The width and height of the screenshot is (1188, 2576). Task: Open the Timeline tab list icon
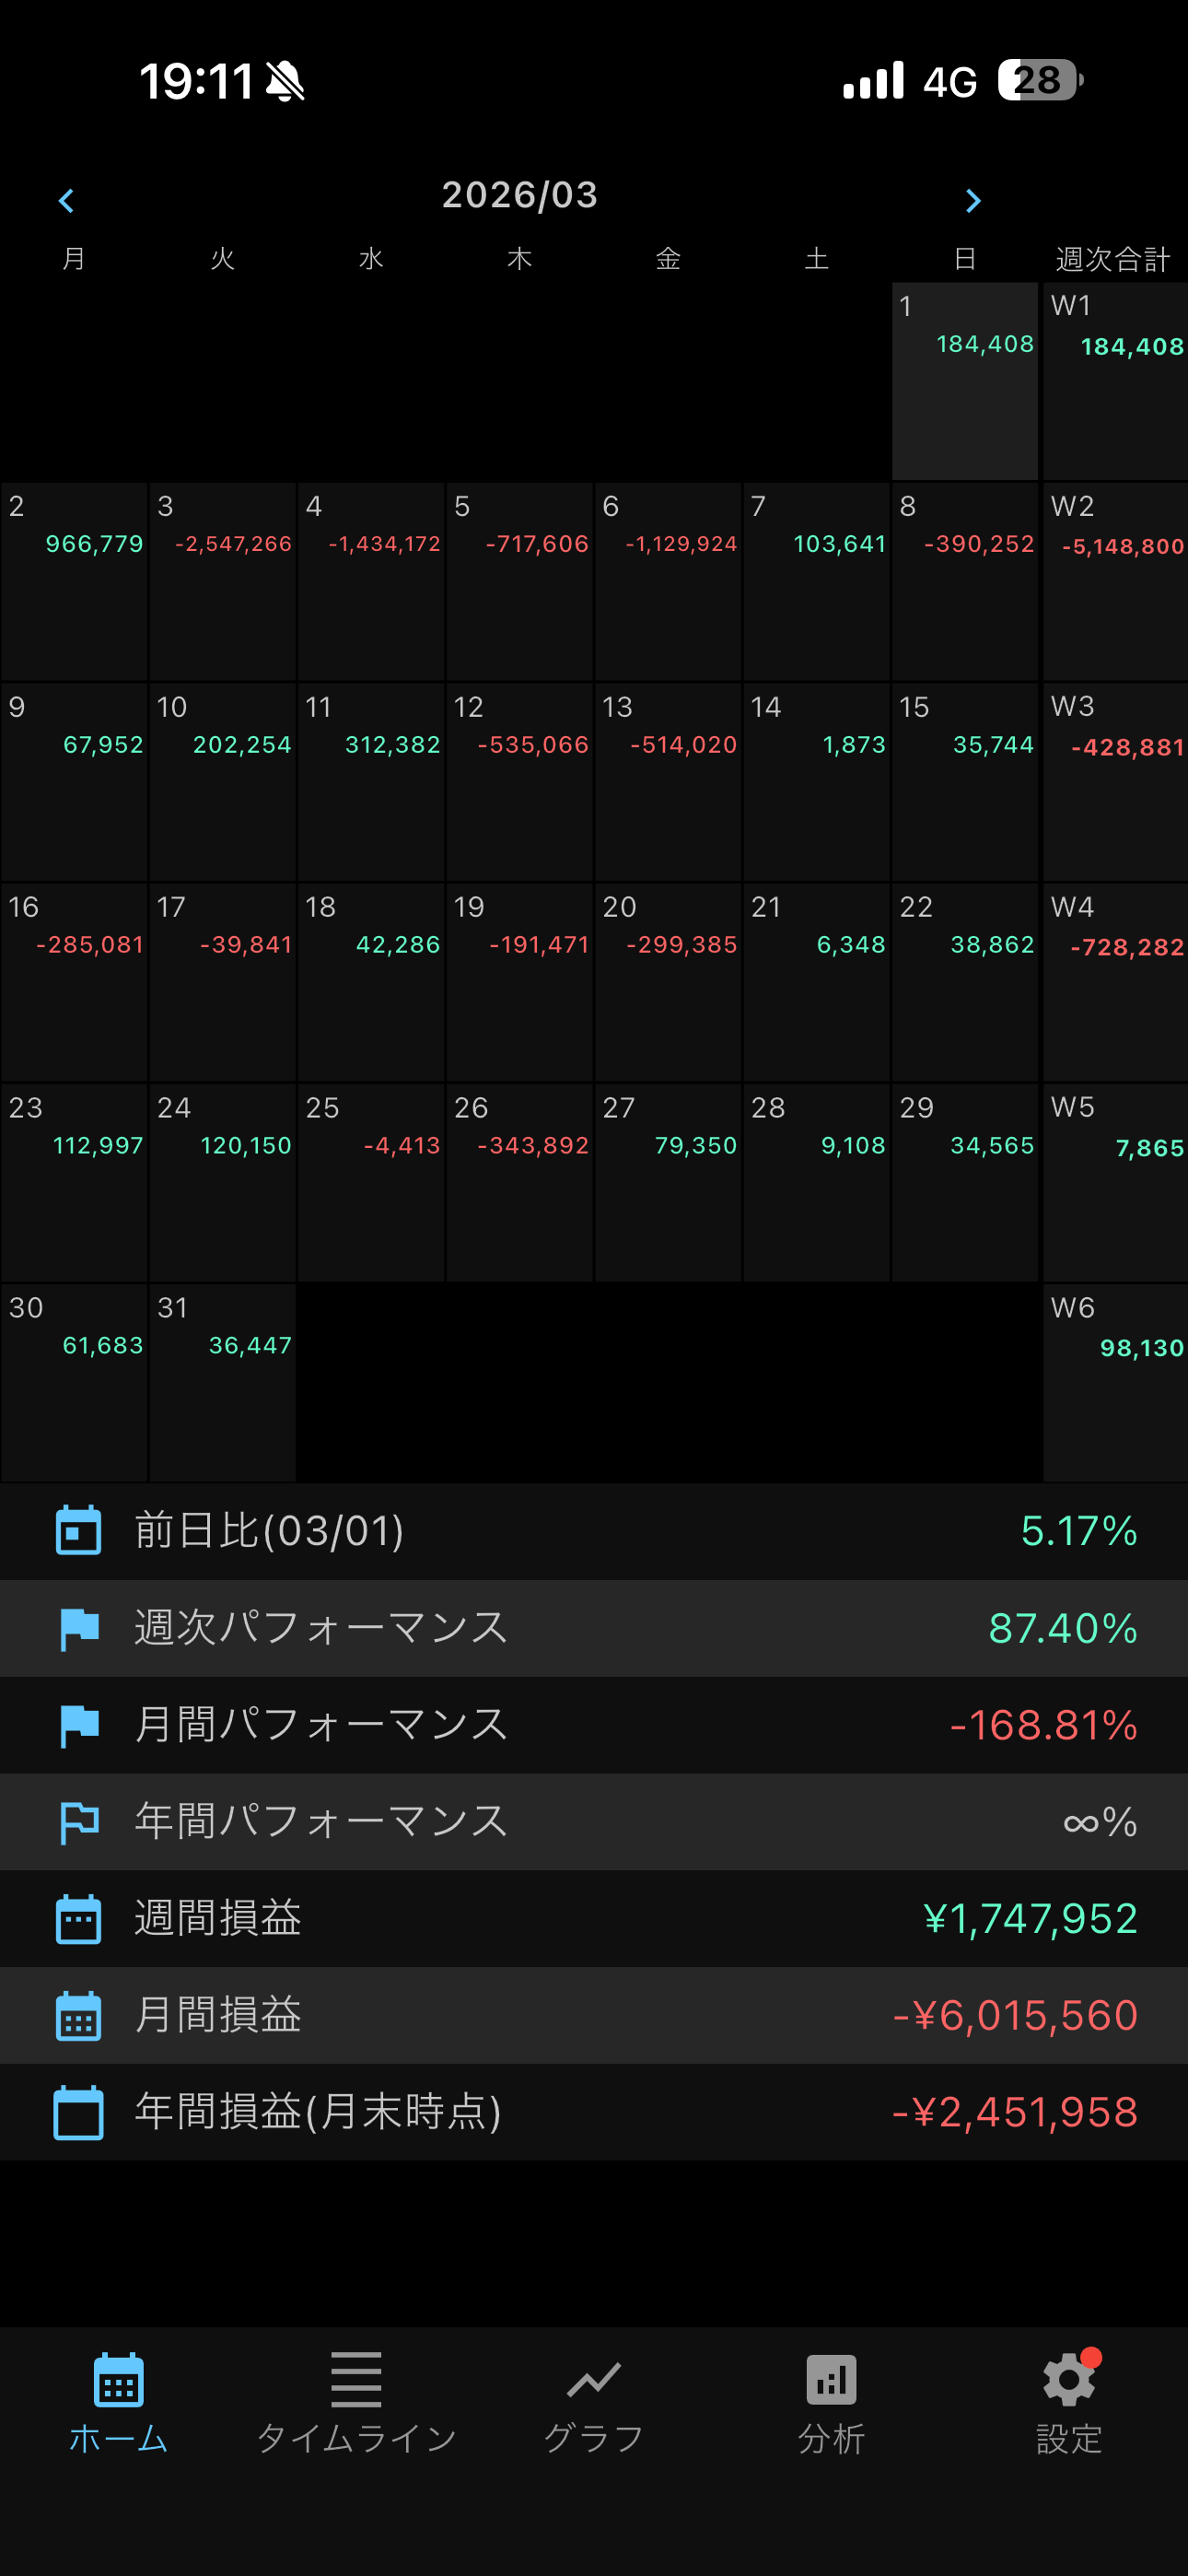(356, 2381)
